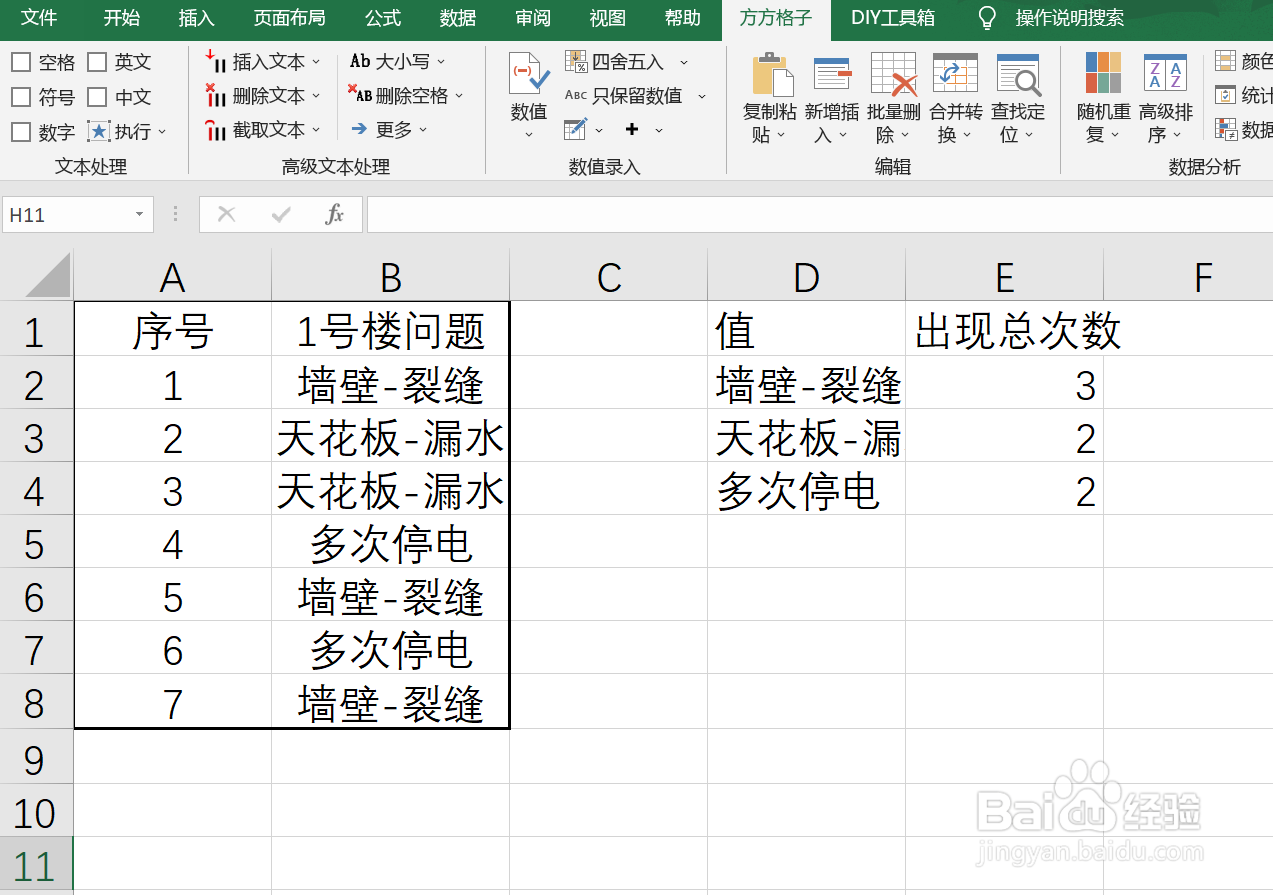Click the 合并转换 icon

click(955, 74)
